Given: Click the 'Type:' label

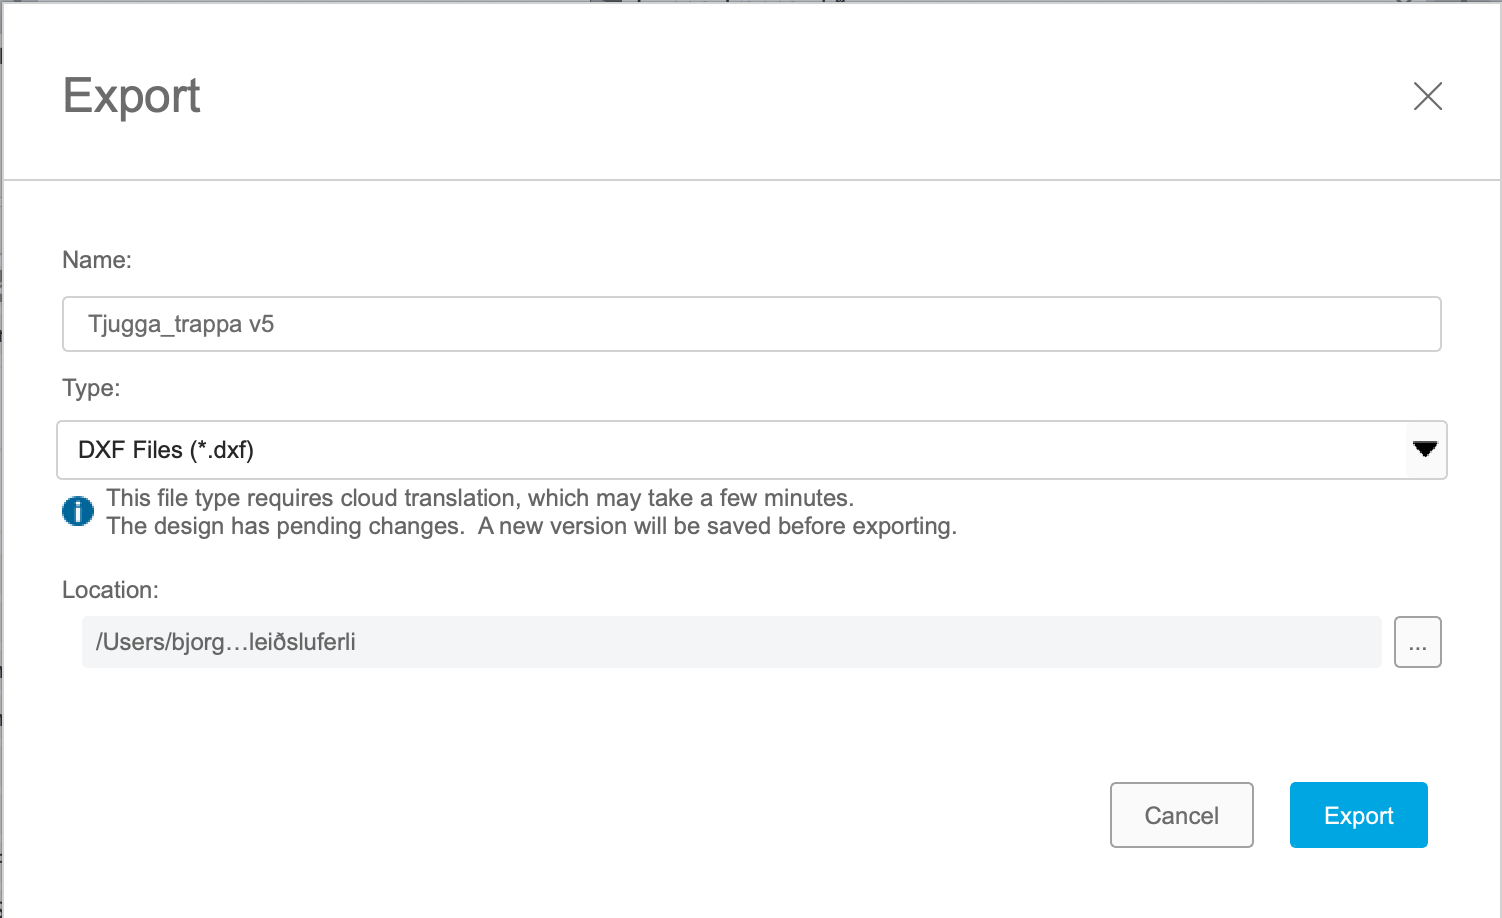Looking at the screenshot, I should 91,388.
